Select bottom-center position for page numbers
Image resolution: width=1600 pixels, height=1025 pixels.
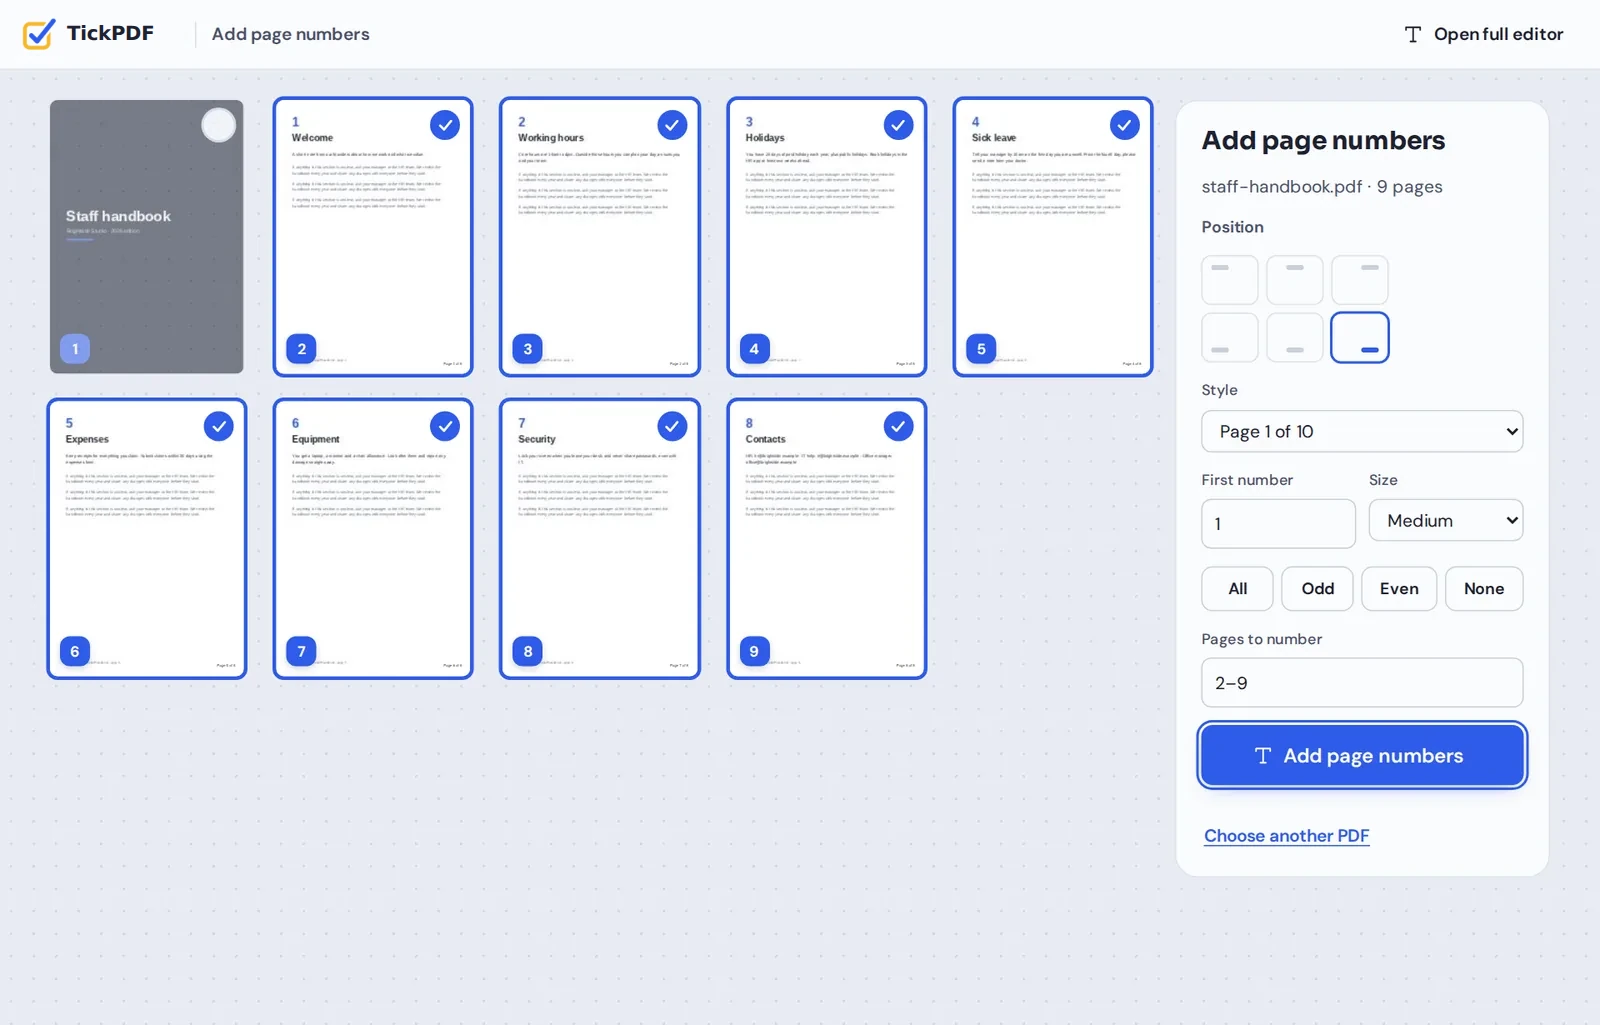1295,337
